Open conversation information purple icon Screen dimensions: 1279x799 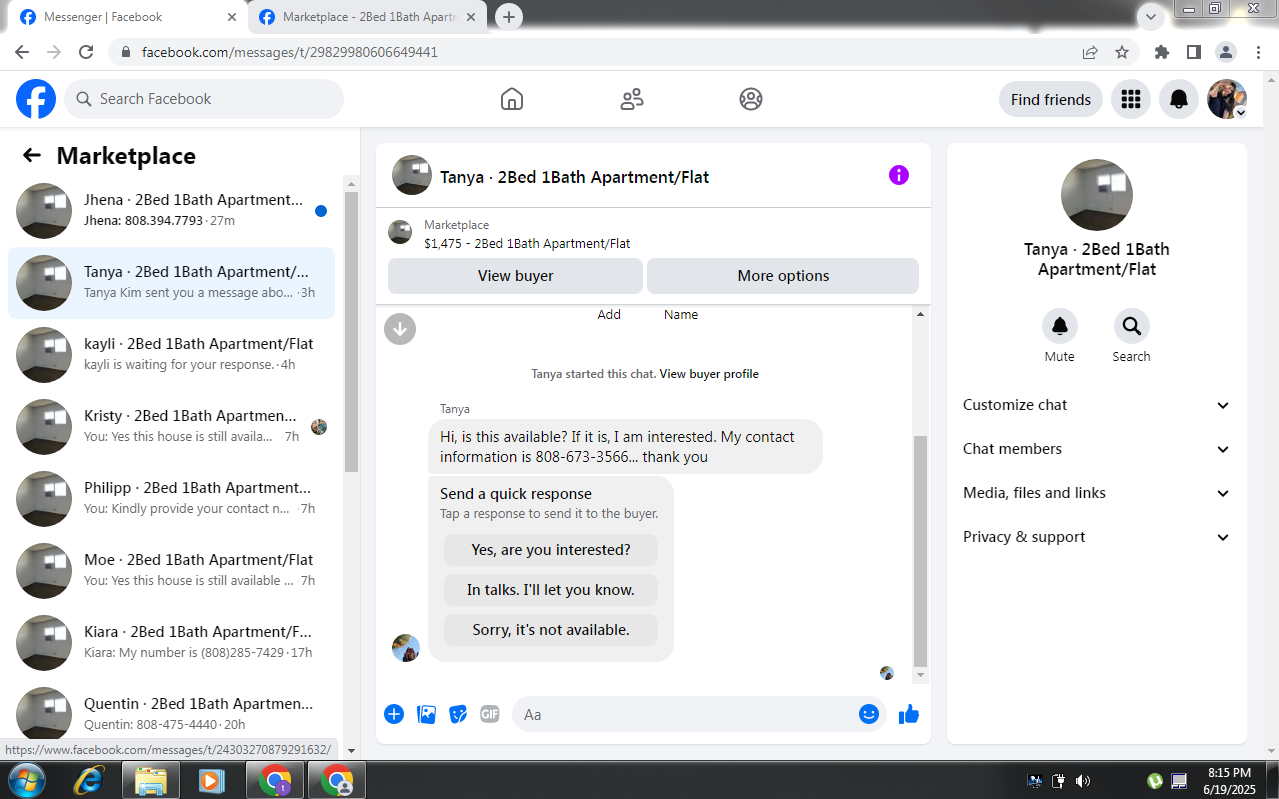pos(899,175)
